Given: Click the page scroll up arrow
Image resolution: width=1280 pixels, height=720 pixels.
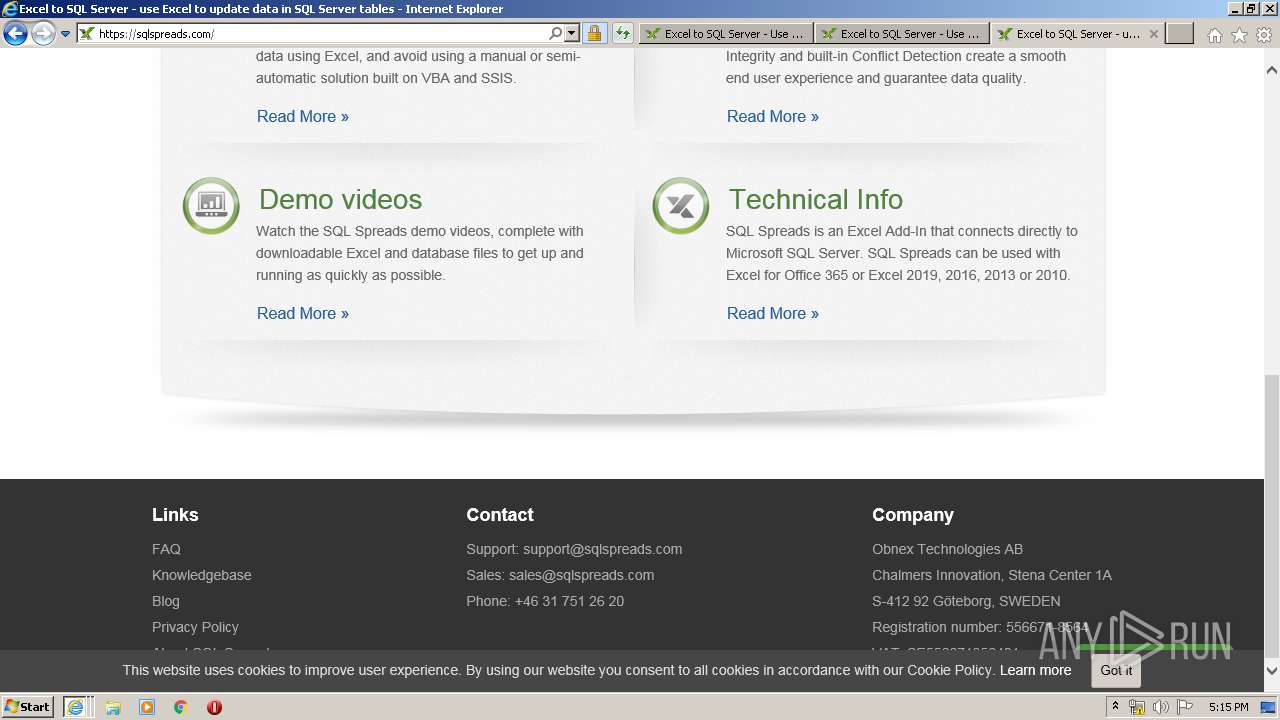Looking at the screenshot, I should pos(1272,70).
